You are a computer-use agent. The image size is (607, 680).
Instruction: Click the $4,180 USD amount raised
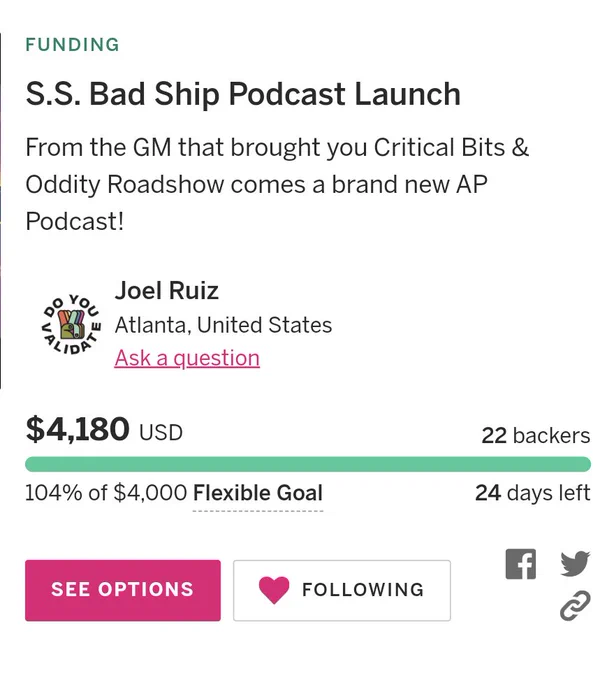tap(104, 430)
